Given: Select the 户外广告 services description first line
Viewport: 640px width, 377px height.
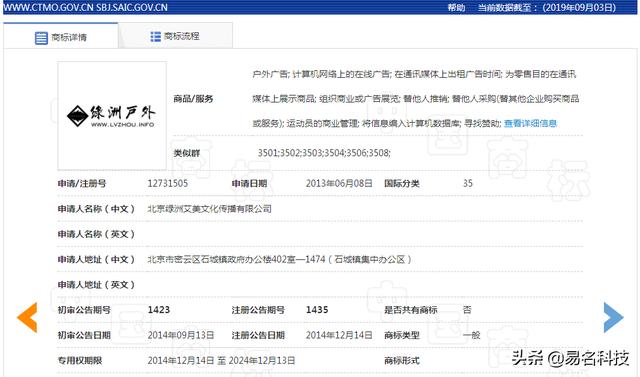Looking at the screenshot, I should pyautogui.click(x=414, y=74).
